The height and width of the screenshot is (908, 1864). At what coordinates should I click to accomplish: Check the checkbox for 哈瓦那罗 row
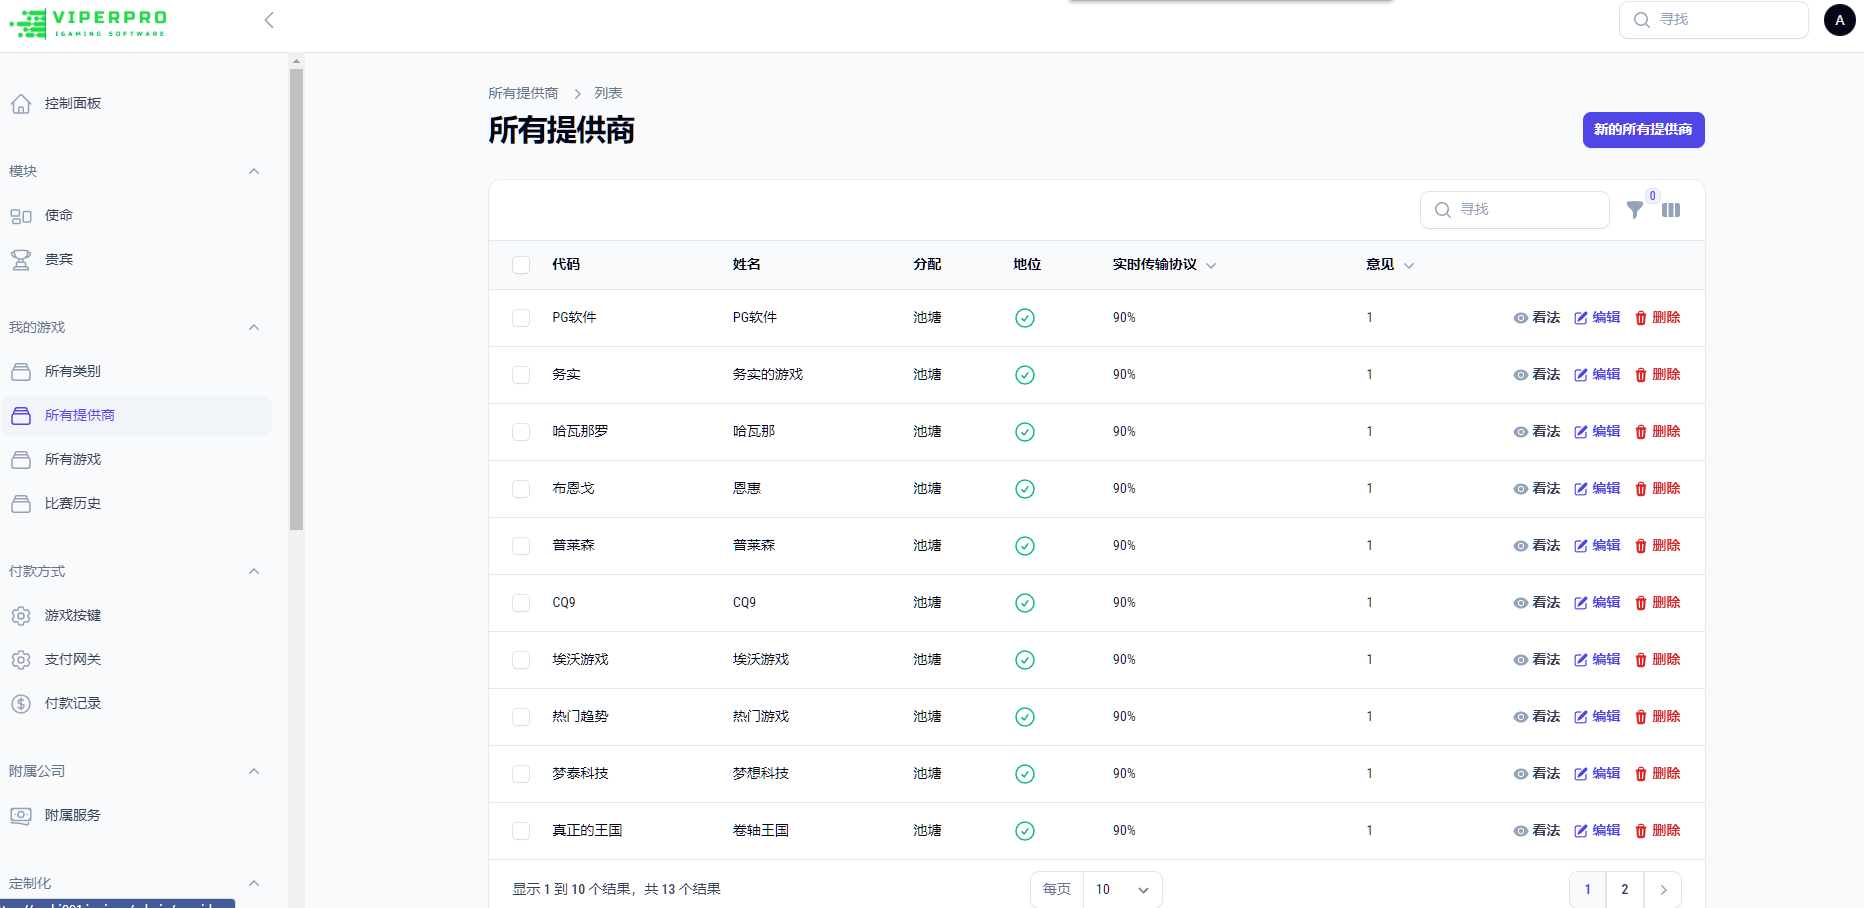(x=521, y=431)
